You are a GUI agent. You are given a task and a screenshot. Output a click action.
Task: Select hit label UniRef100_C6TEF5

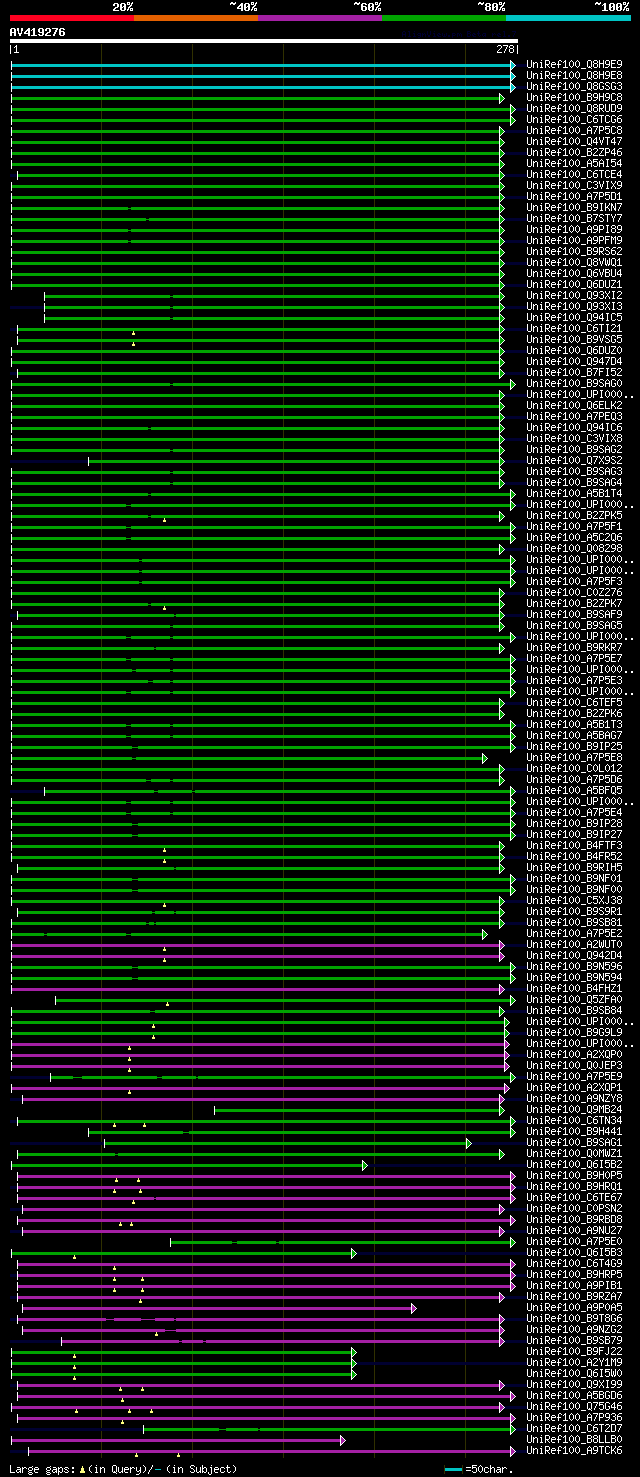[574, 702]
